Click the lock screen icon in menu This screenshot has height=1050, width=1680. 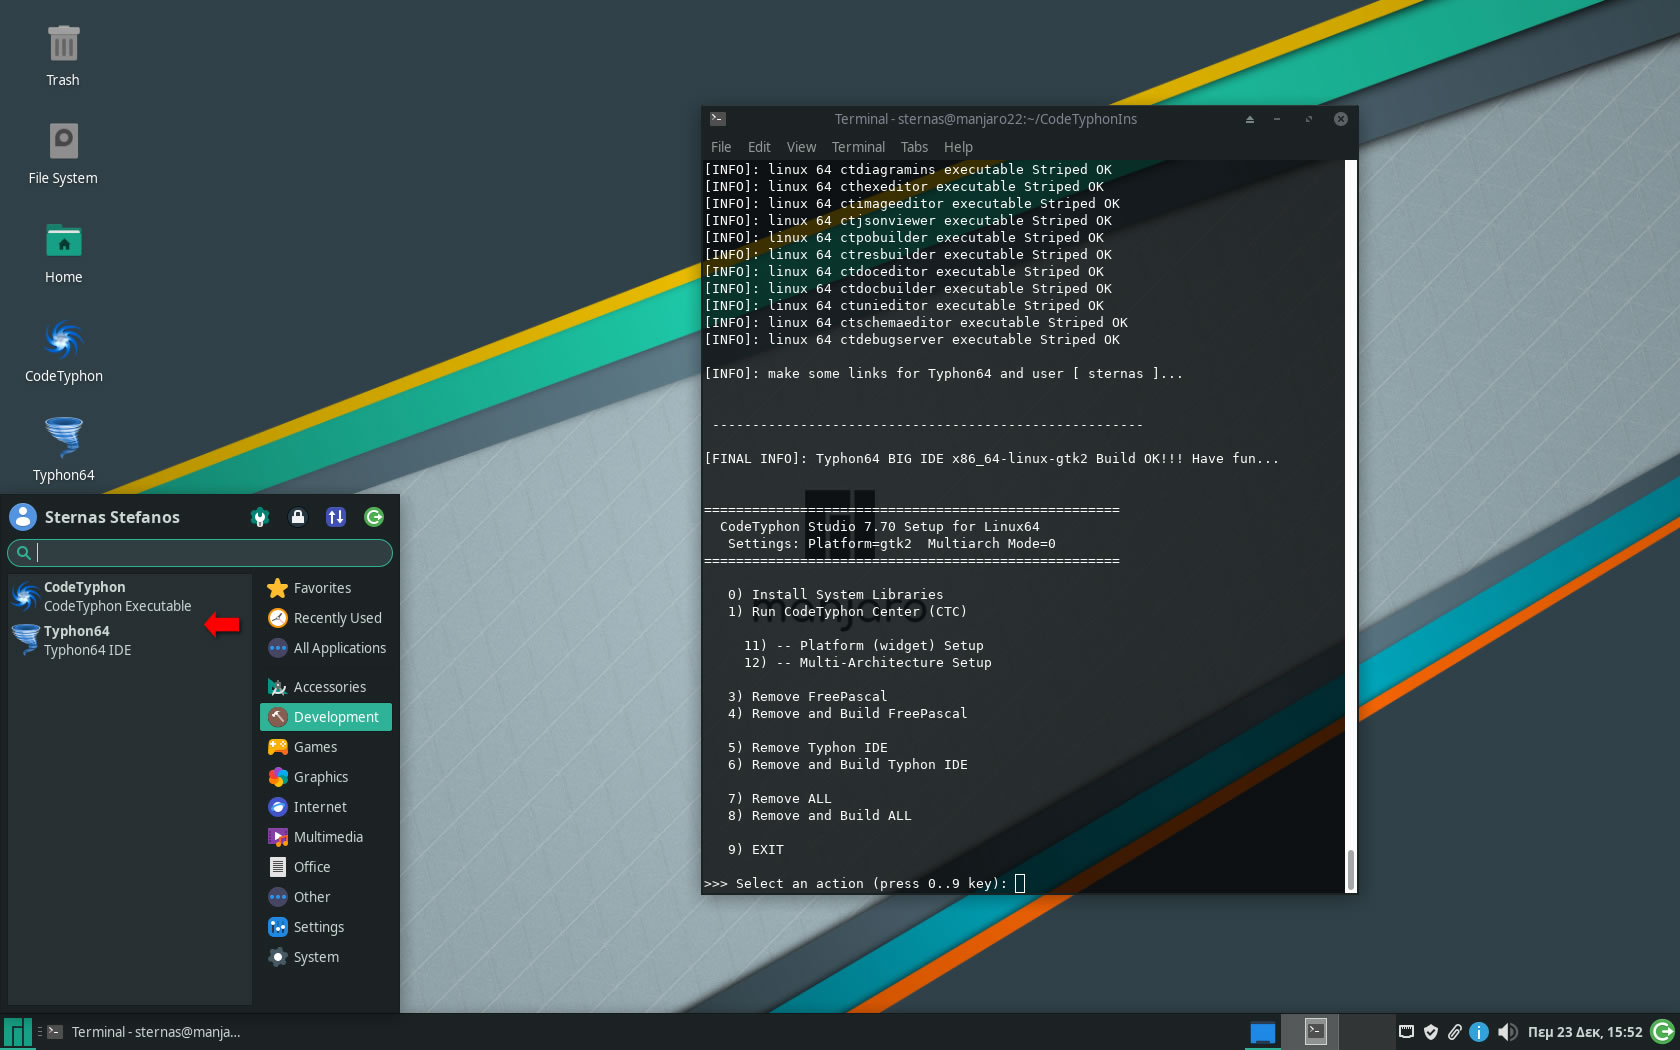[298, 517]
